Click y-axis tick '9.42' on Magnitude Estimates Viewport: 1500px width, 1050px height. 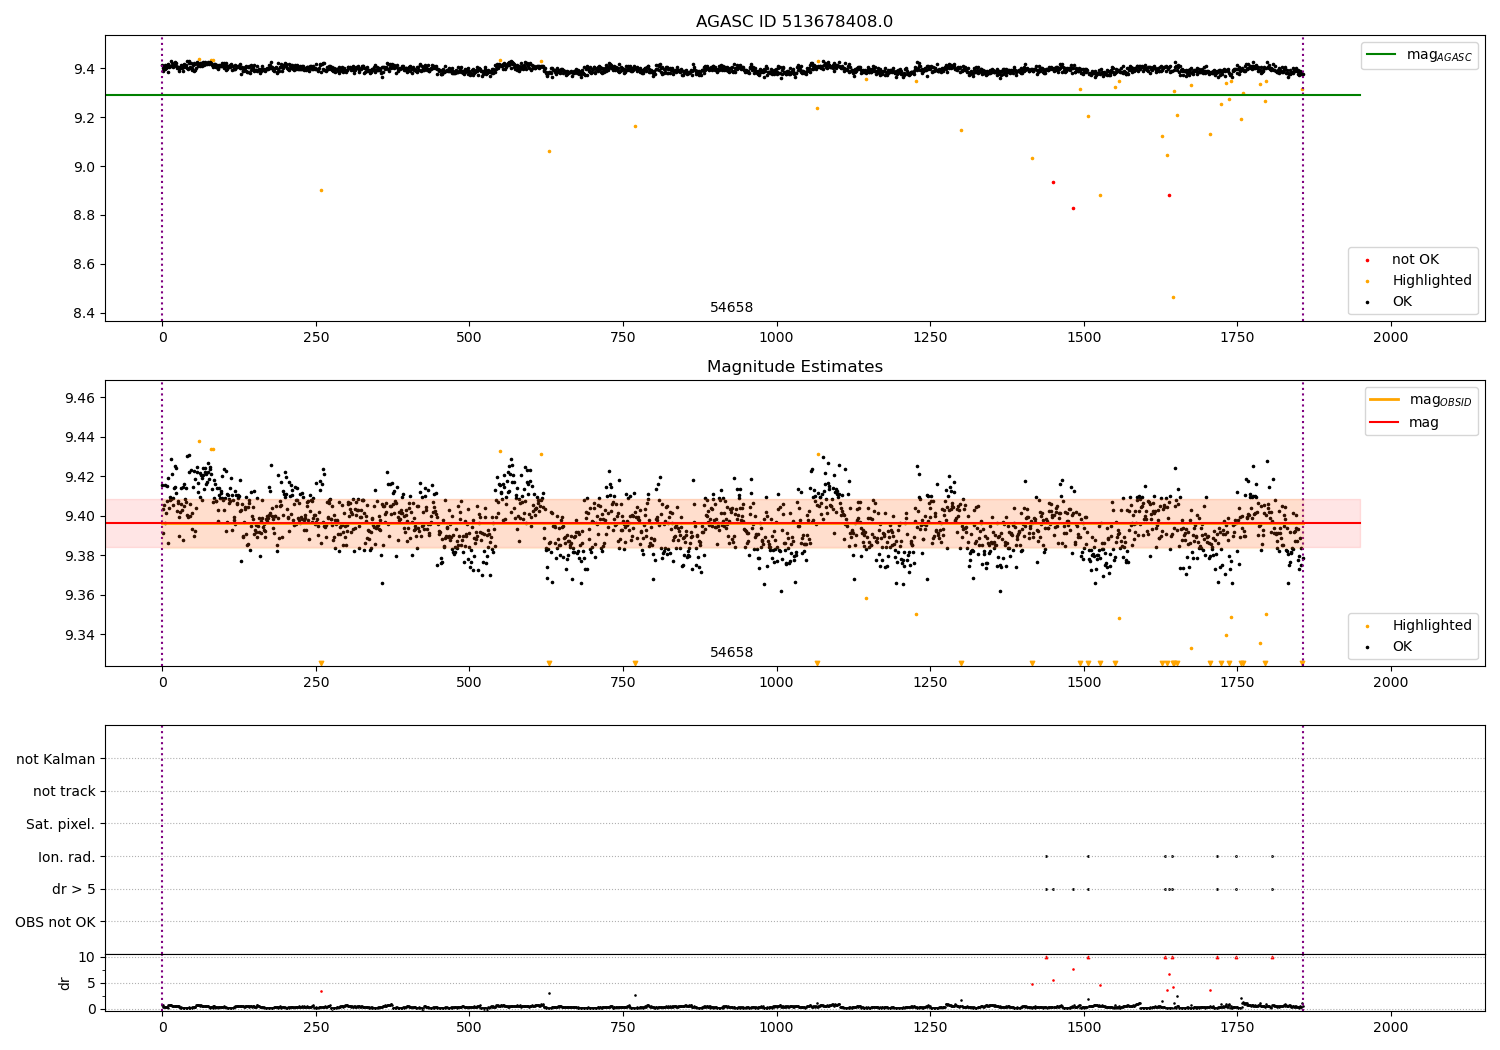80,477
